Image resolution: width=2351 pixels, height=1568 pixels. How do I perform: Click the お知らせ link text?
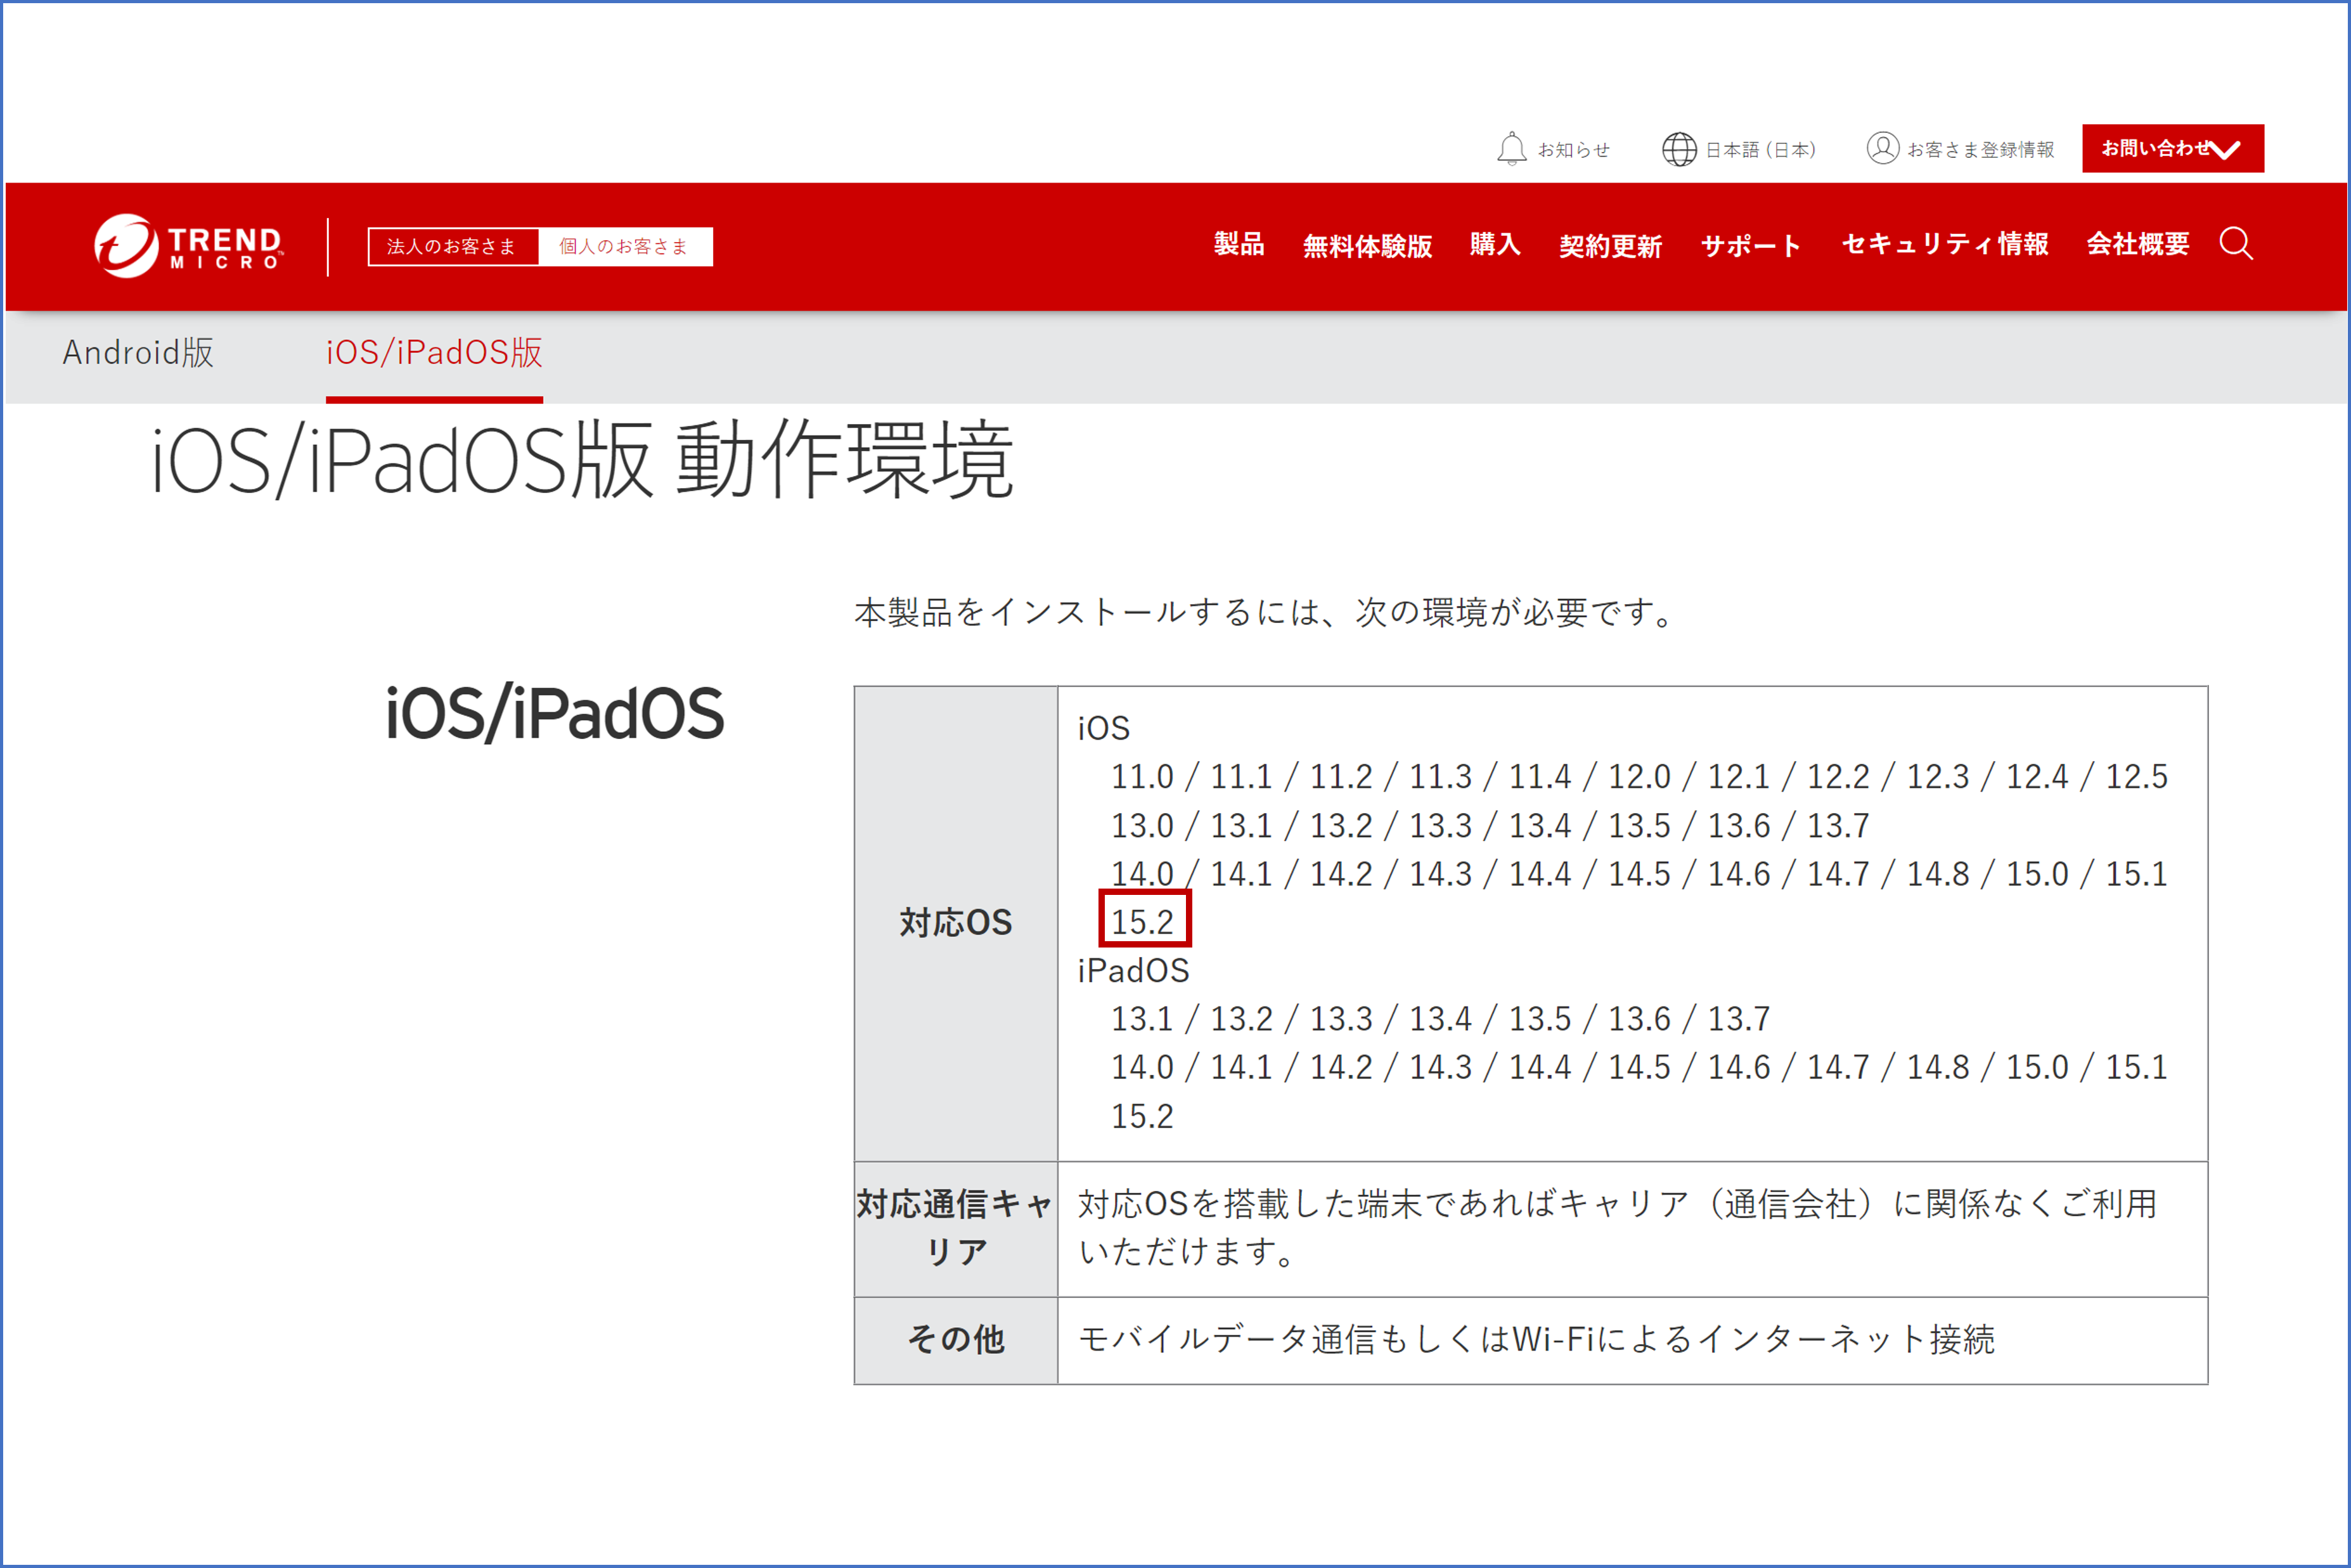[x=1573, y=150]
